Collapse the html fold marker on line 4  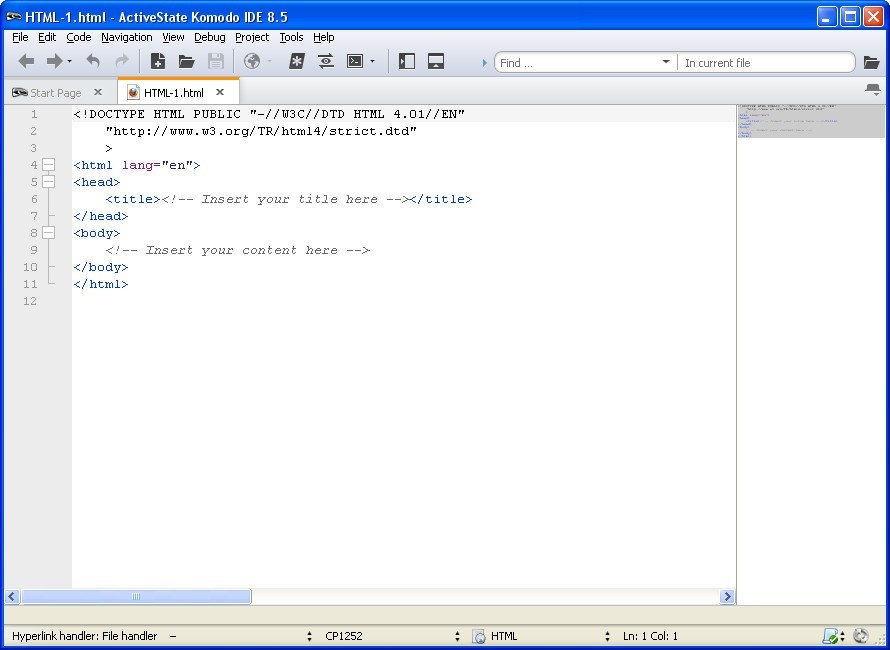point(49,165)
